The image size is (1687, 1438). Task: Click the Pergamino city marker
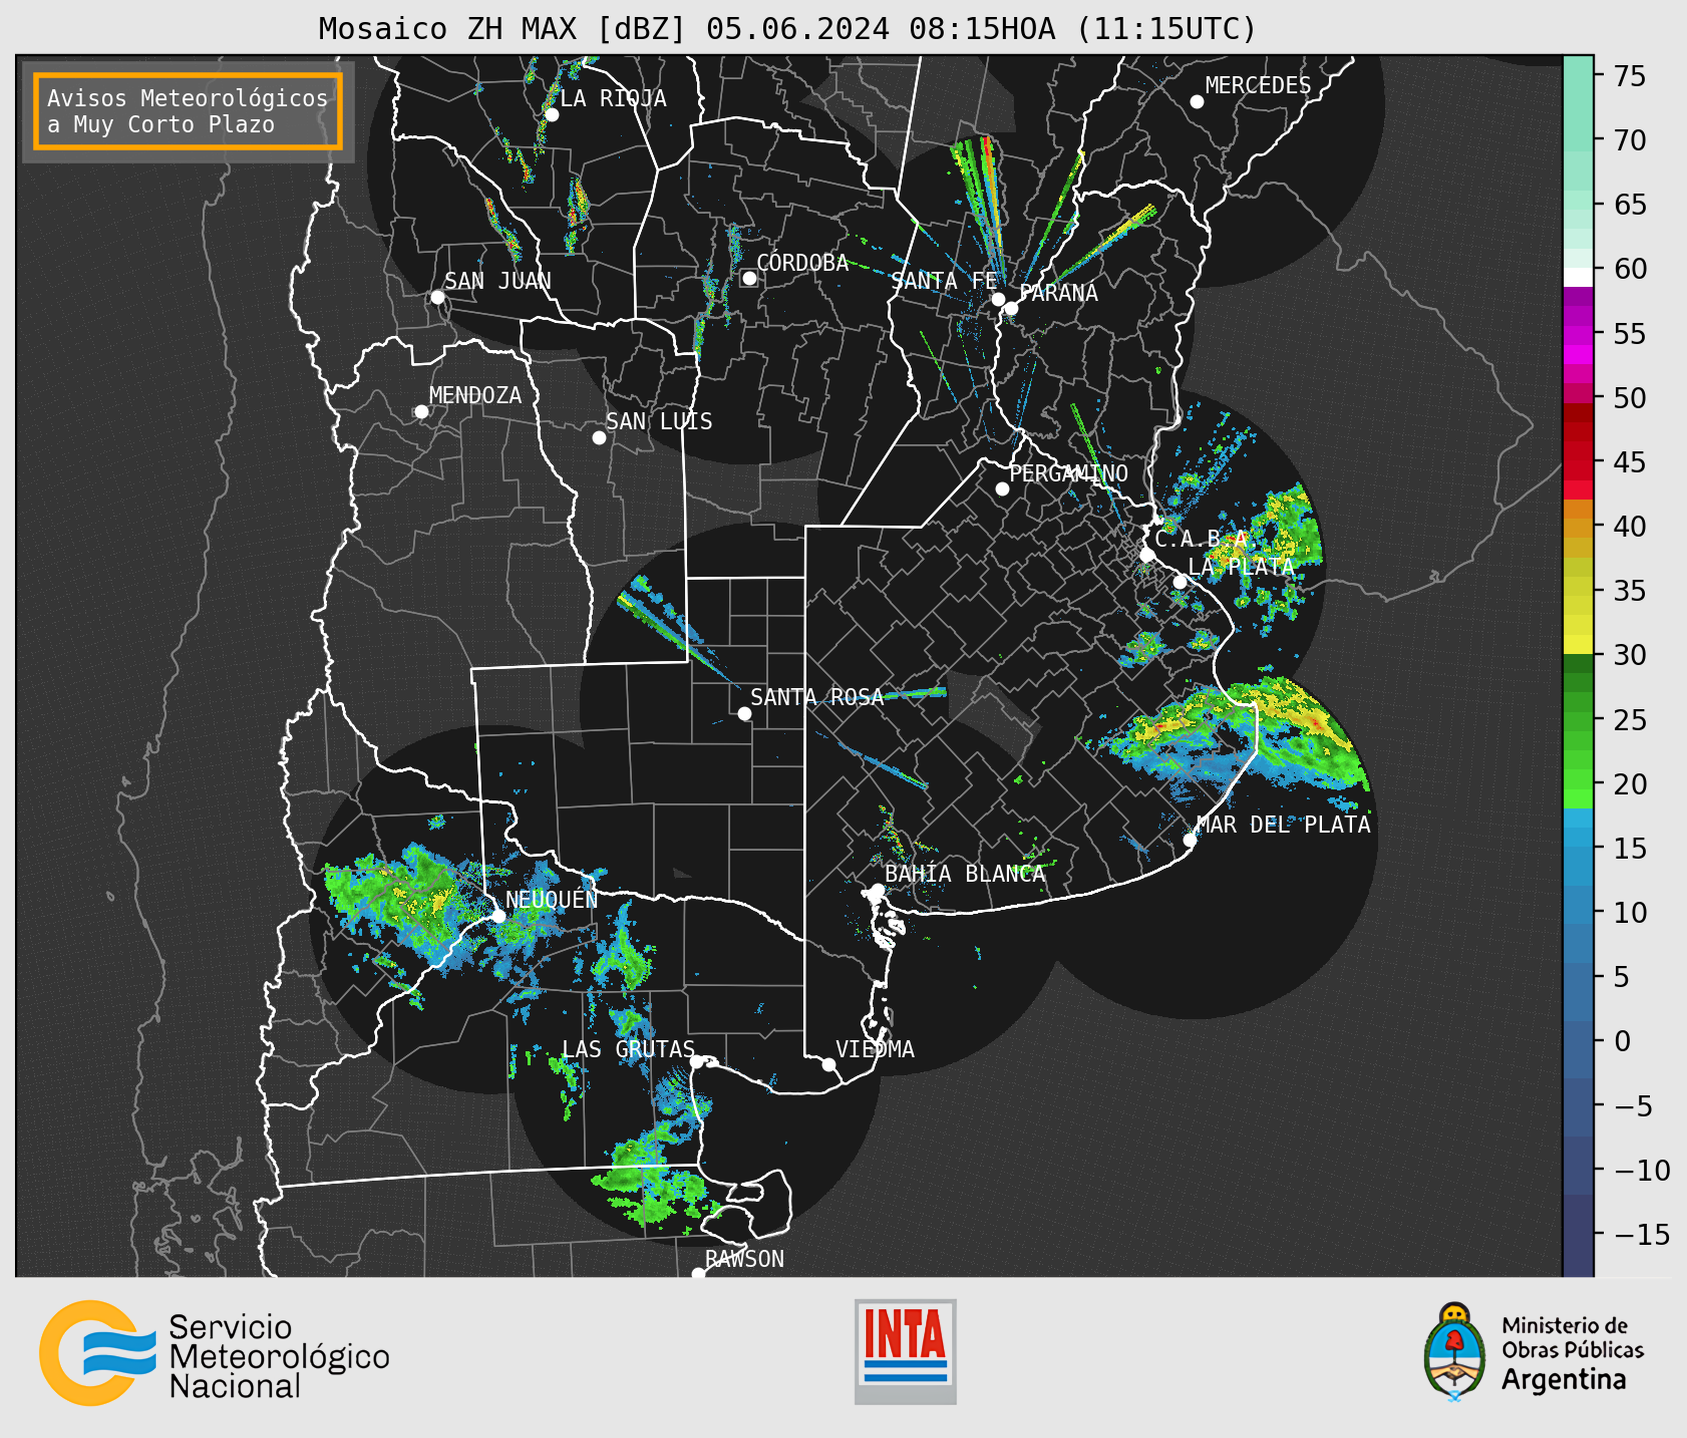[x=1002, y=489]
